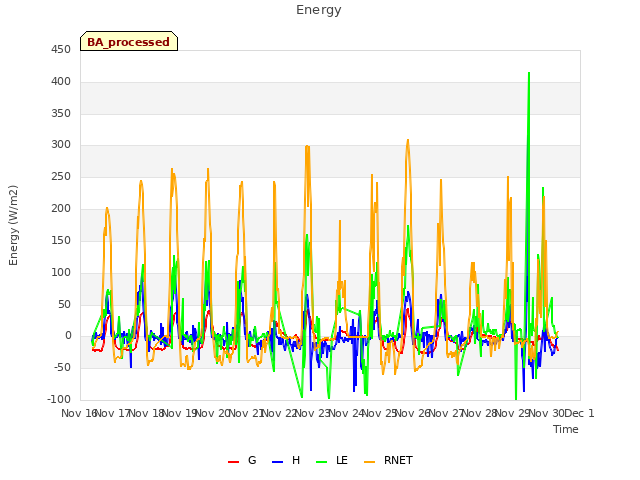Toggle the H series legend entry
The height and width of the screenshot is (480, 640).
click(286, 460)
